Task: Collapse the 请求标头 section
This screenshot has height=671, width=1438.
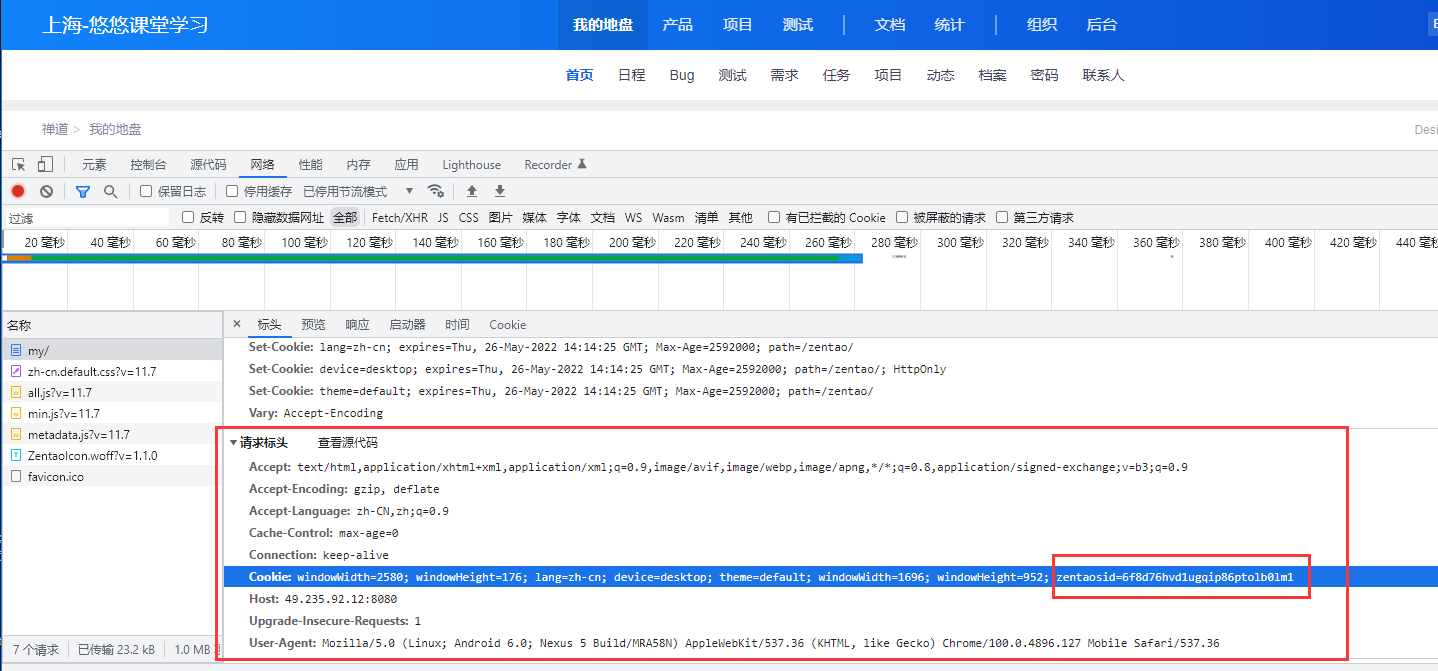Action: tap(237, 443)
